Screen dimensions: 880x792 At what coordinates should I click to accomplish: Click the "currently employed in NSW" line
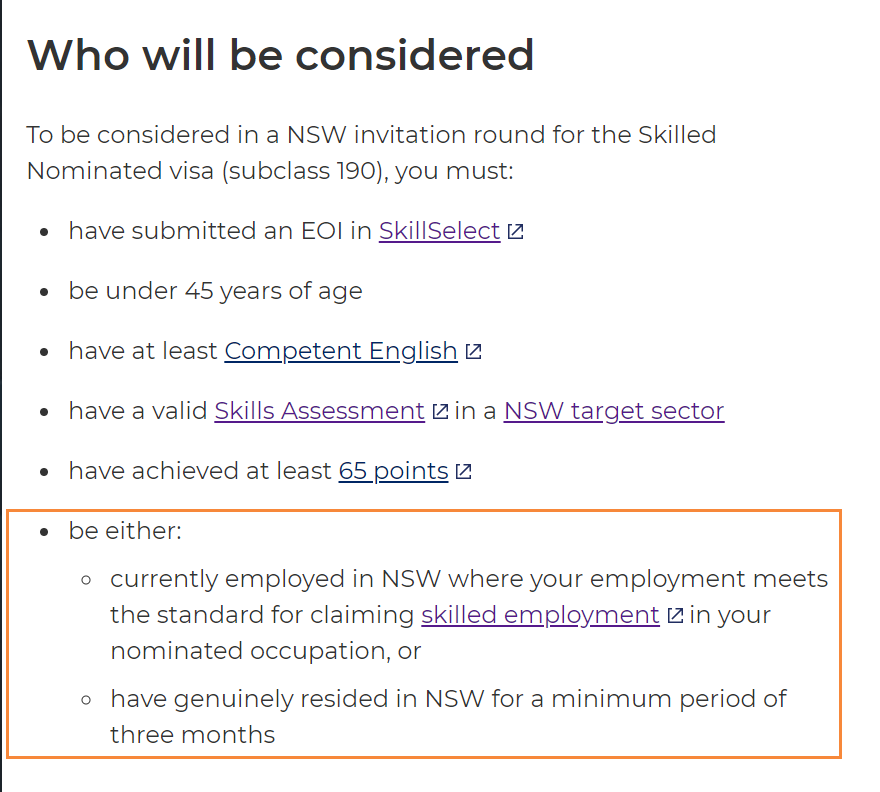(x=469, y=579)
